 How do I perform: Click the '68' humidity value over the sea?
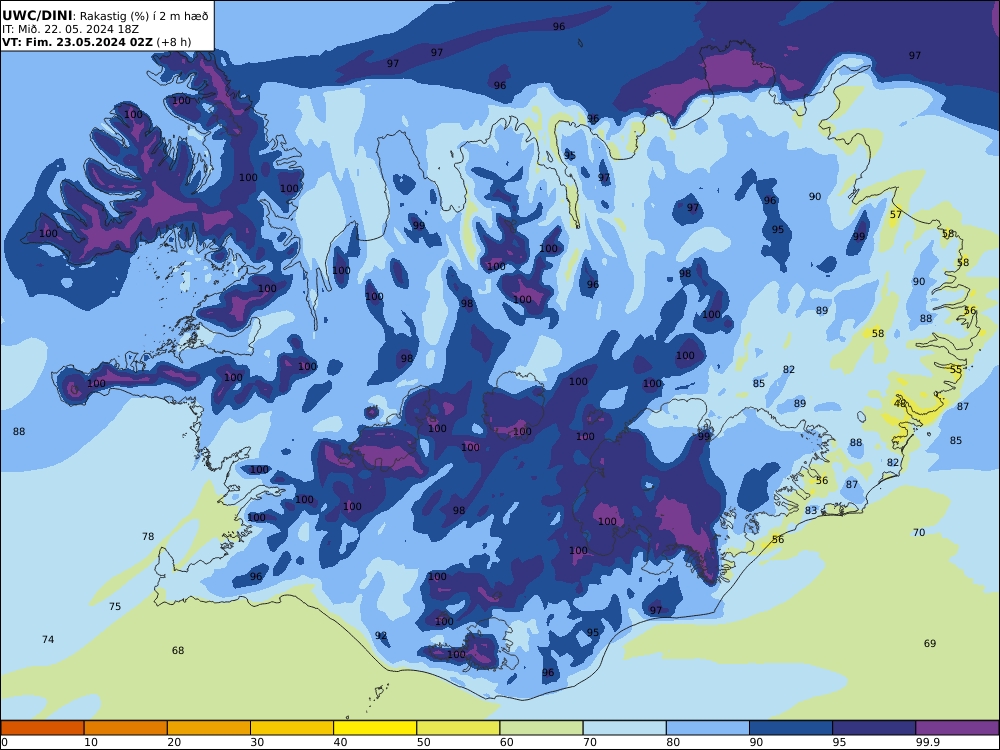178,651
